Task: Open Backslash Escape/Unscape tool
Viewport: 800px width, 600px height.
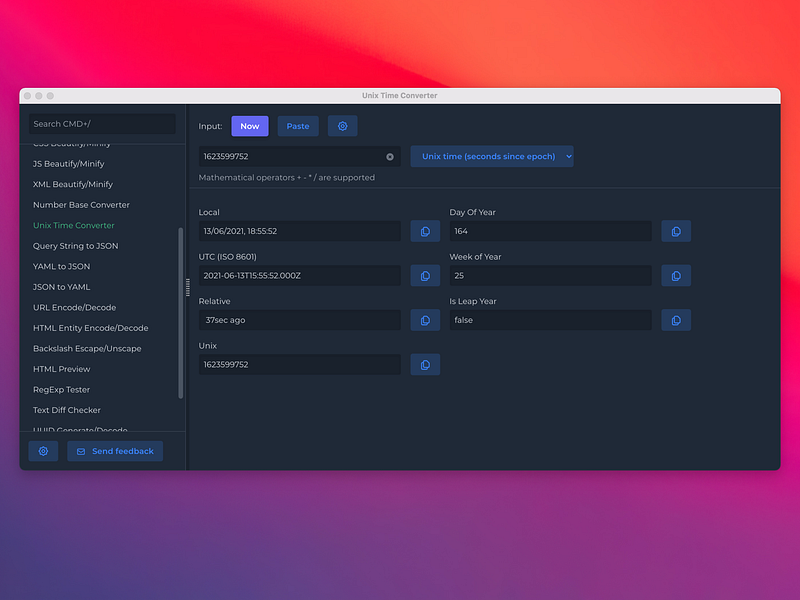Action: (x=87, y=348)
